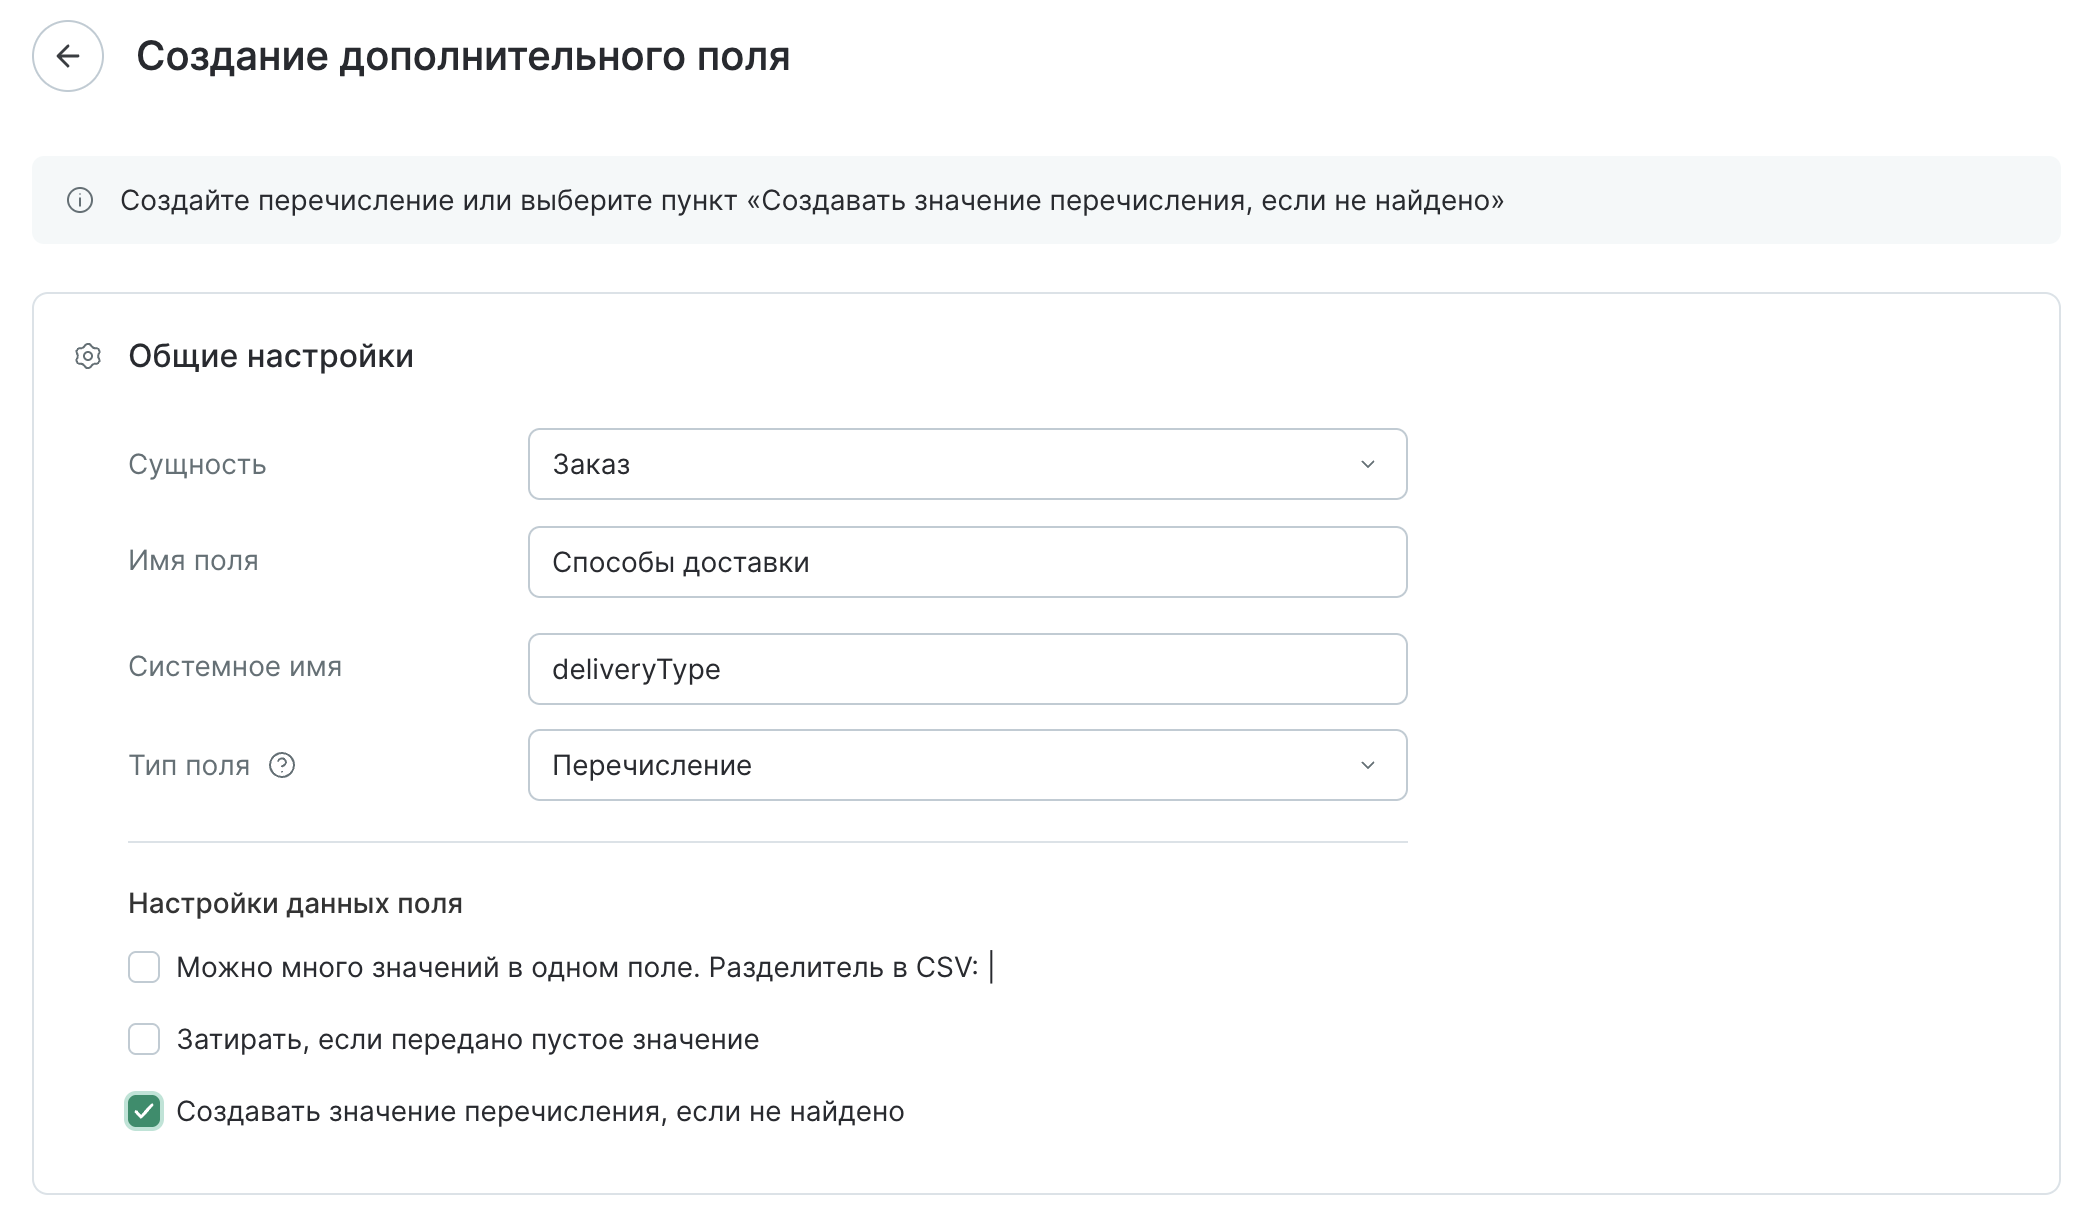The height and width of the screenshot is (1220, 2096).
Task: Click the info icon in the notification banner
Action: 79,200
